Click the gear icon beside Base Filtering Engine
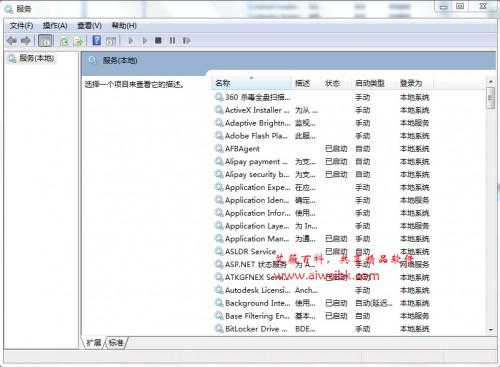 coord(219,316)
